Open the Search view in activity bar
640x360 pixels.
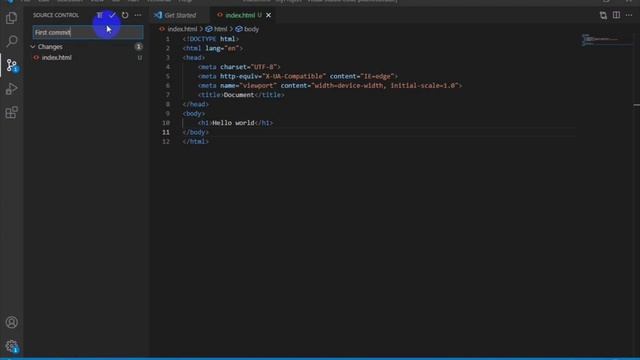[11, 41]
